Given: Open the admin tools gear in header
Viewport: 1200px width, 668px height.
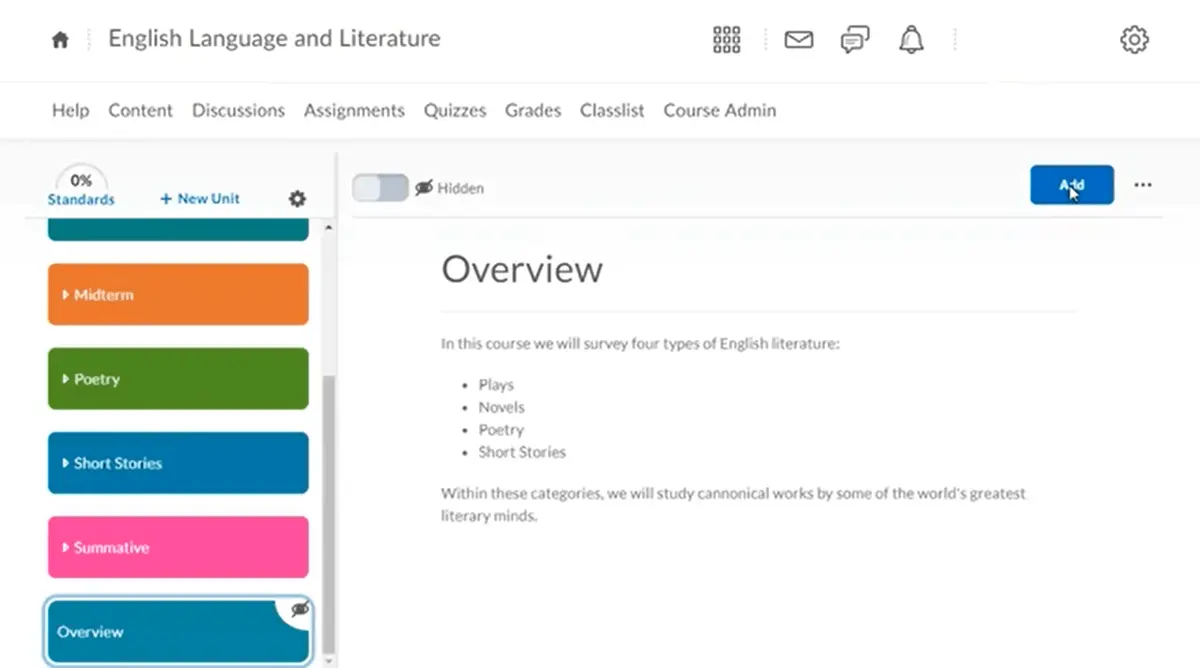Looking at the screenshot, I should (x=1134, y=40).
